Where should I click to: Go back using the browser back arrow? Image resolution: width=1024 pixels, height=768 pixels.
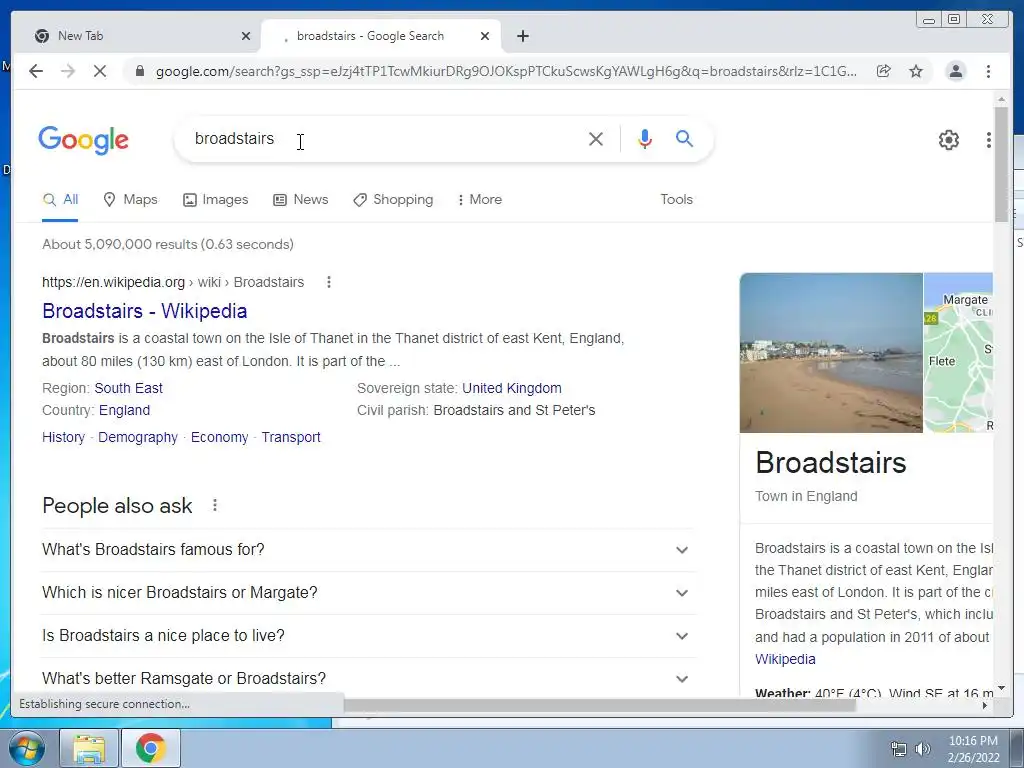(x=36, y=71)
